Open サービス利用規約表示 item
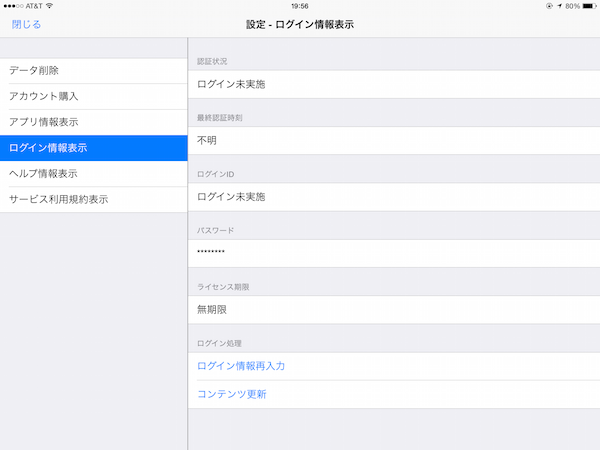This screenshot has height=450, width=600. pos(94,199)
